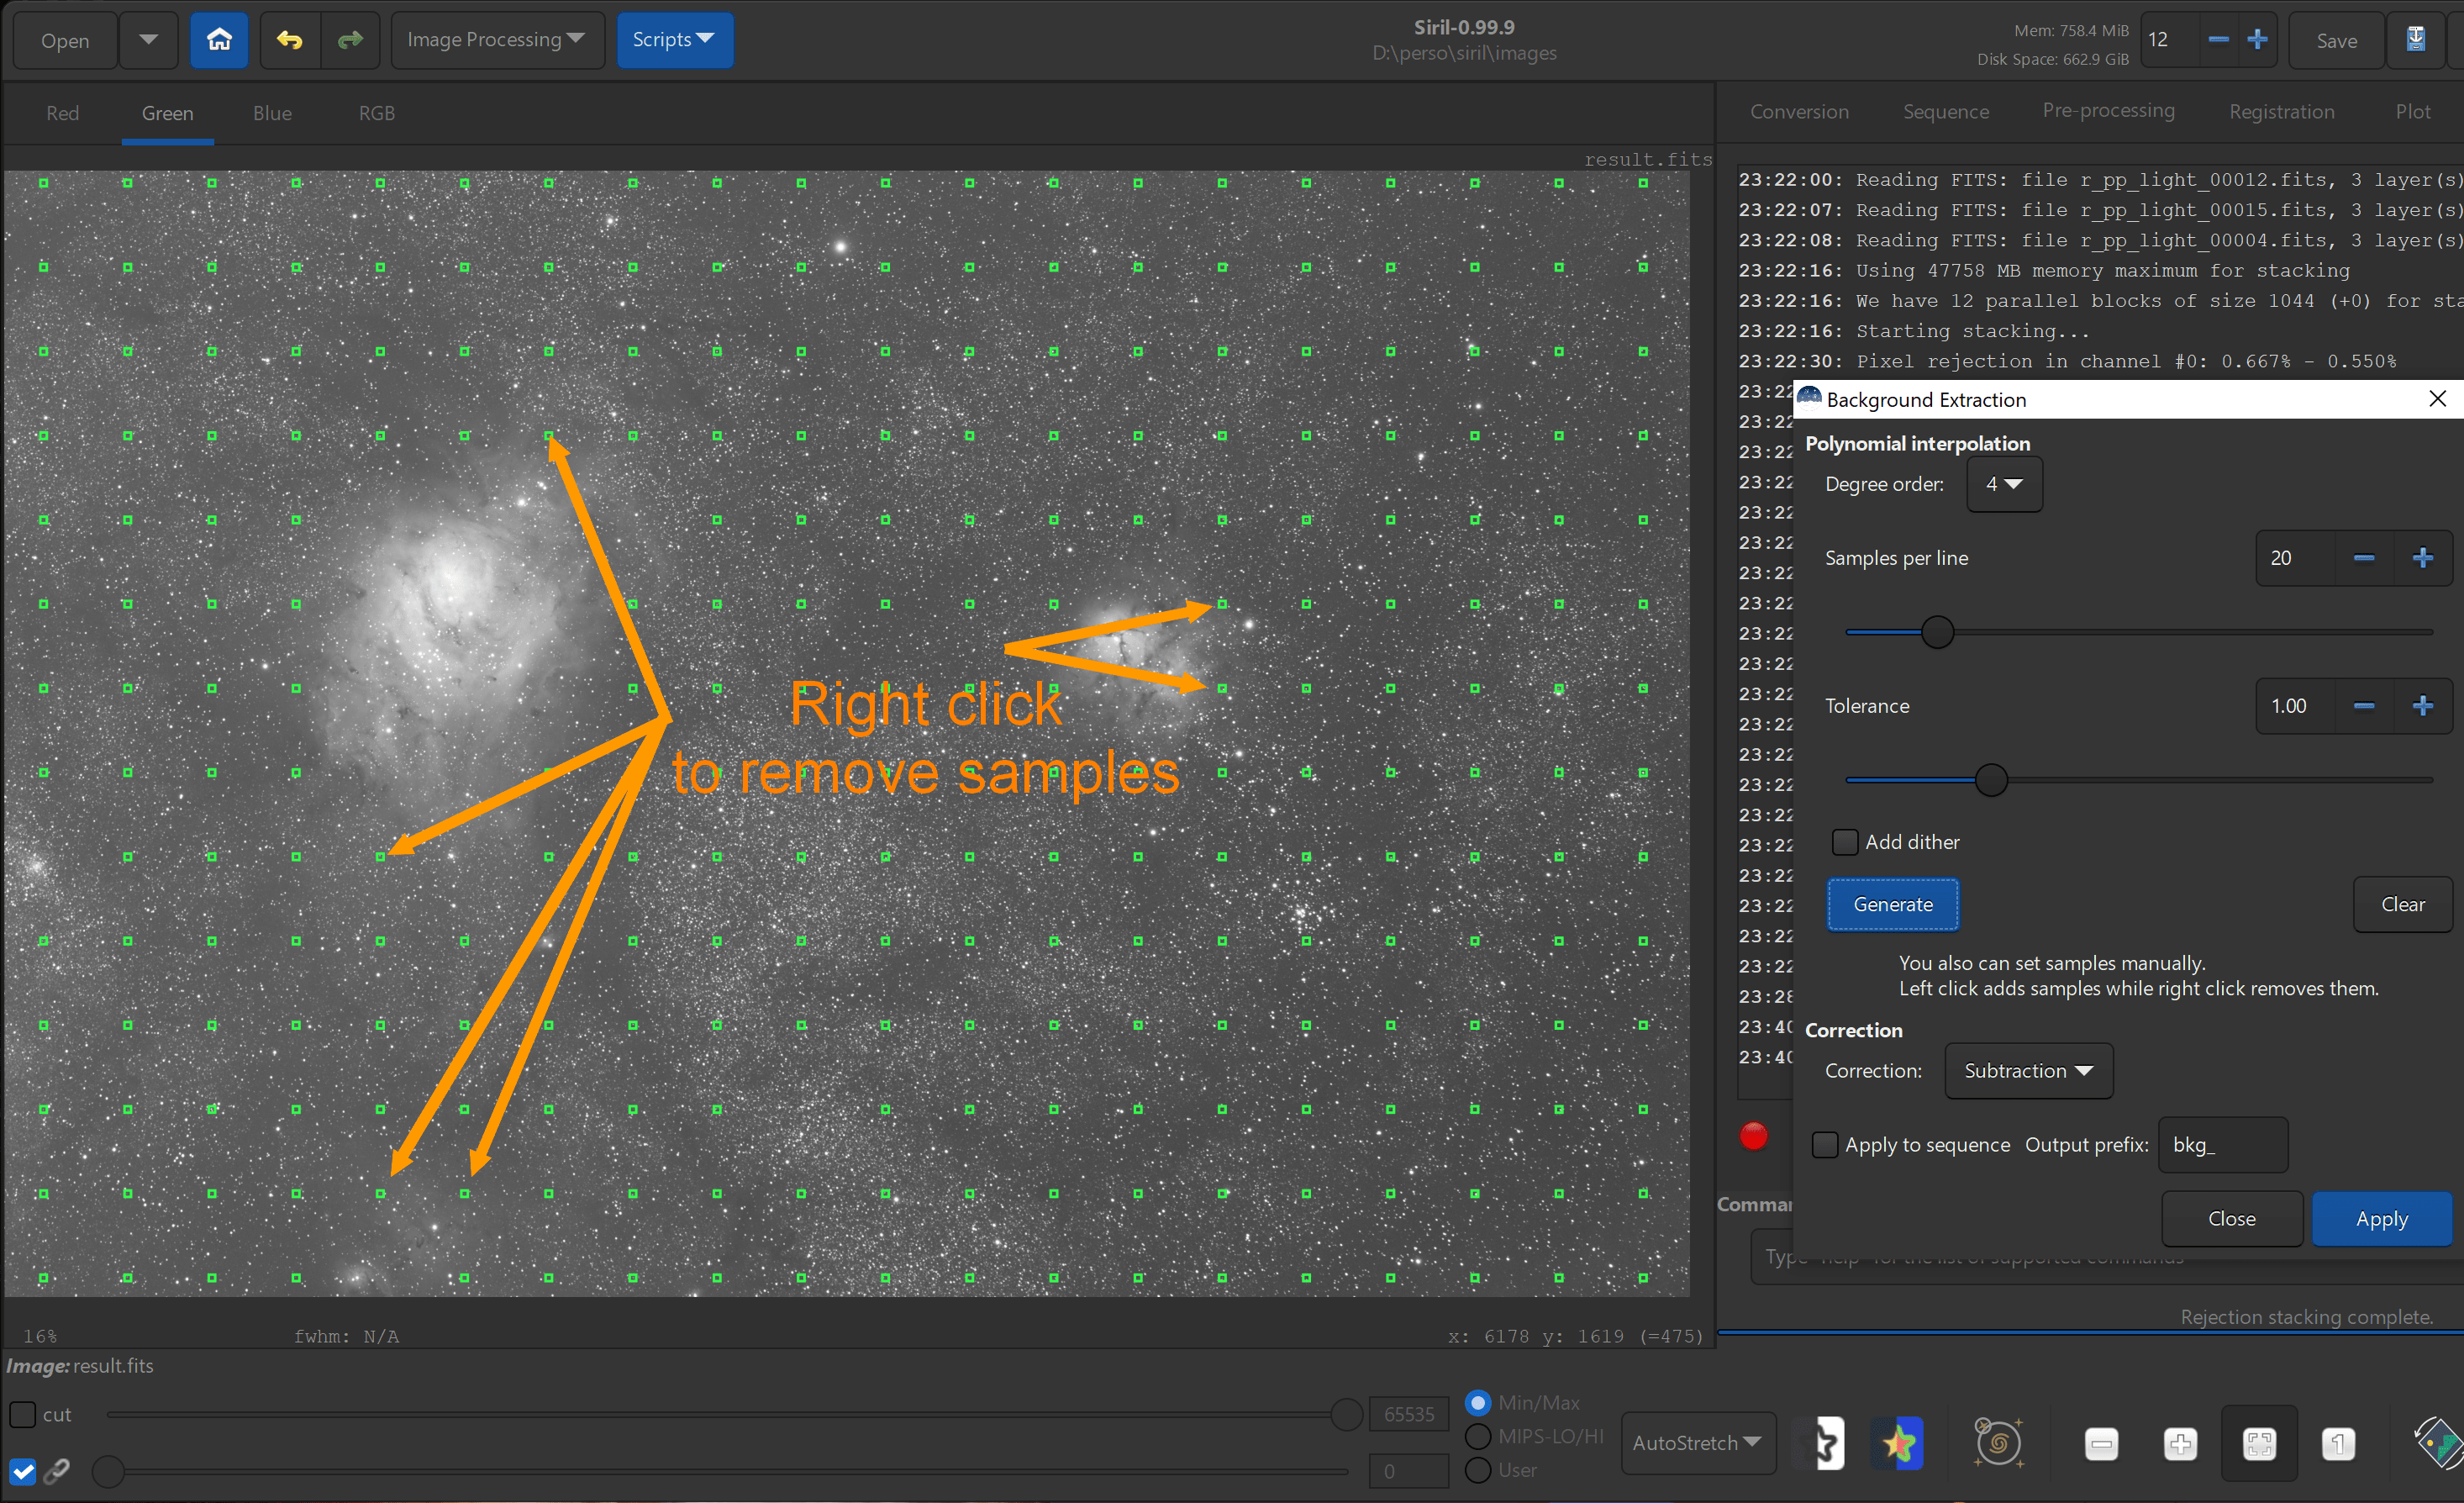
Task: Enable the Add dither checkbox
Action: [1845, 842]
